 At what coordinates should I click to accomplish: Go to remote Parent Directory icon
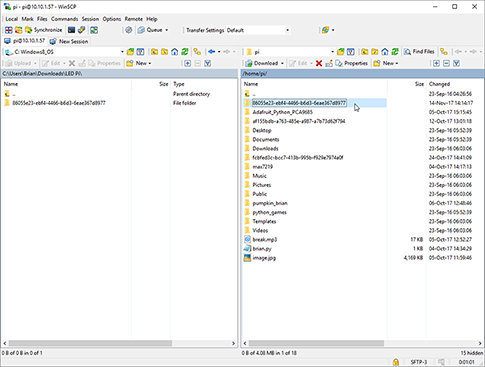365,52
